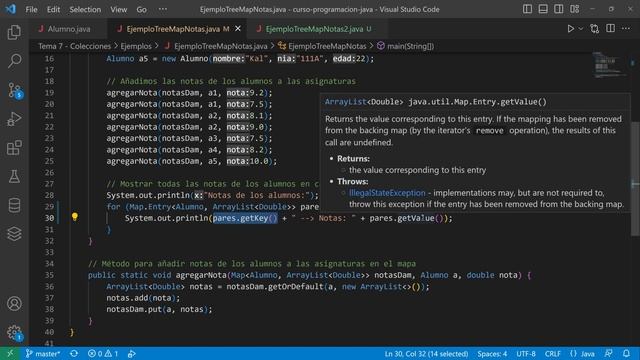Open the remote window indicator
This screenshot has height=360, width=640.
[x=10, y=353]
